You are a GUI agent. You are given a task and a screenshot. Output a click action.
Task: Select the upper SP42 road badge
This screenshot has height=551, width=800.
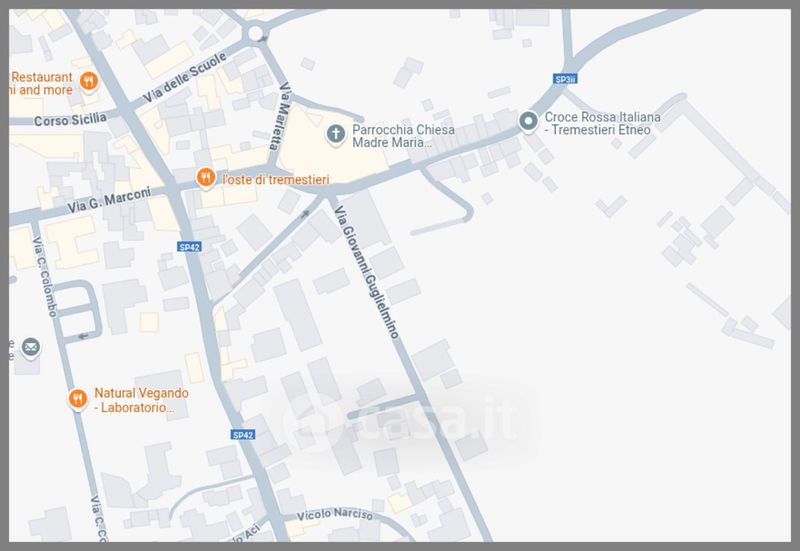click(189, 247)
